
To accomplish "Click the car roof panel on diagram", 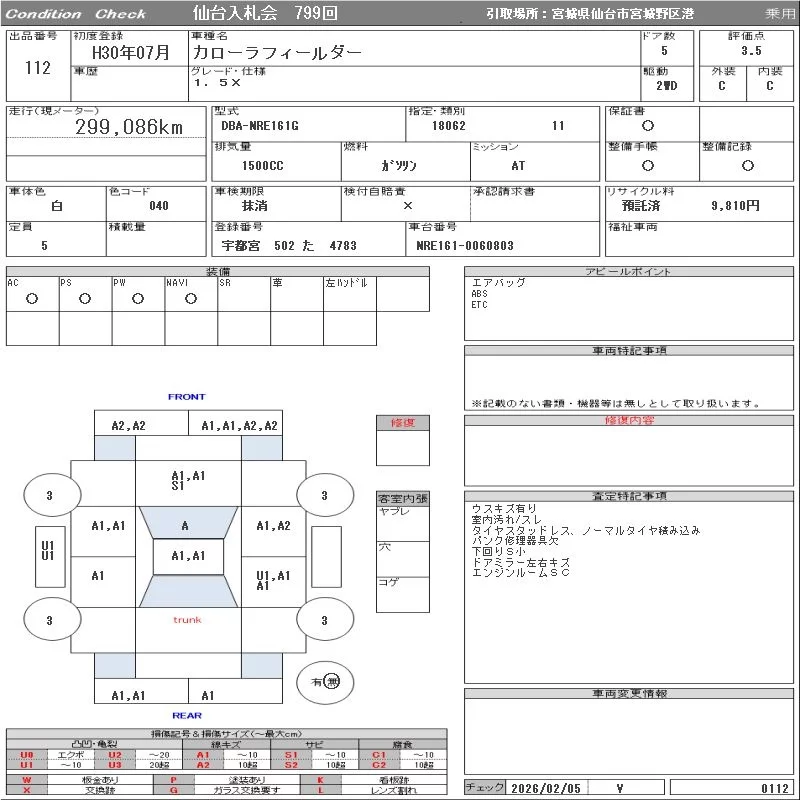I will pyautogui.click(x=187, y=556).
